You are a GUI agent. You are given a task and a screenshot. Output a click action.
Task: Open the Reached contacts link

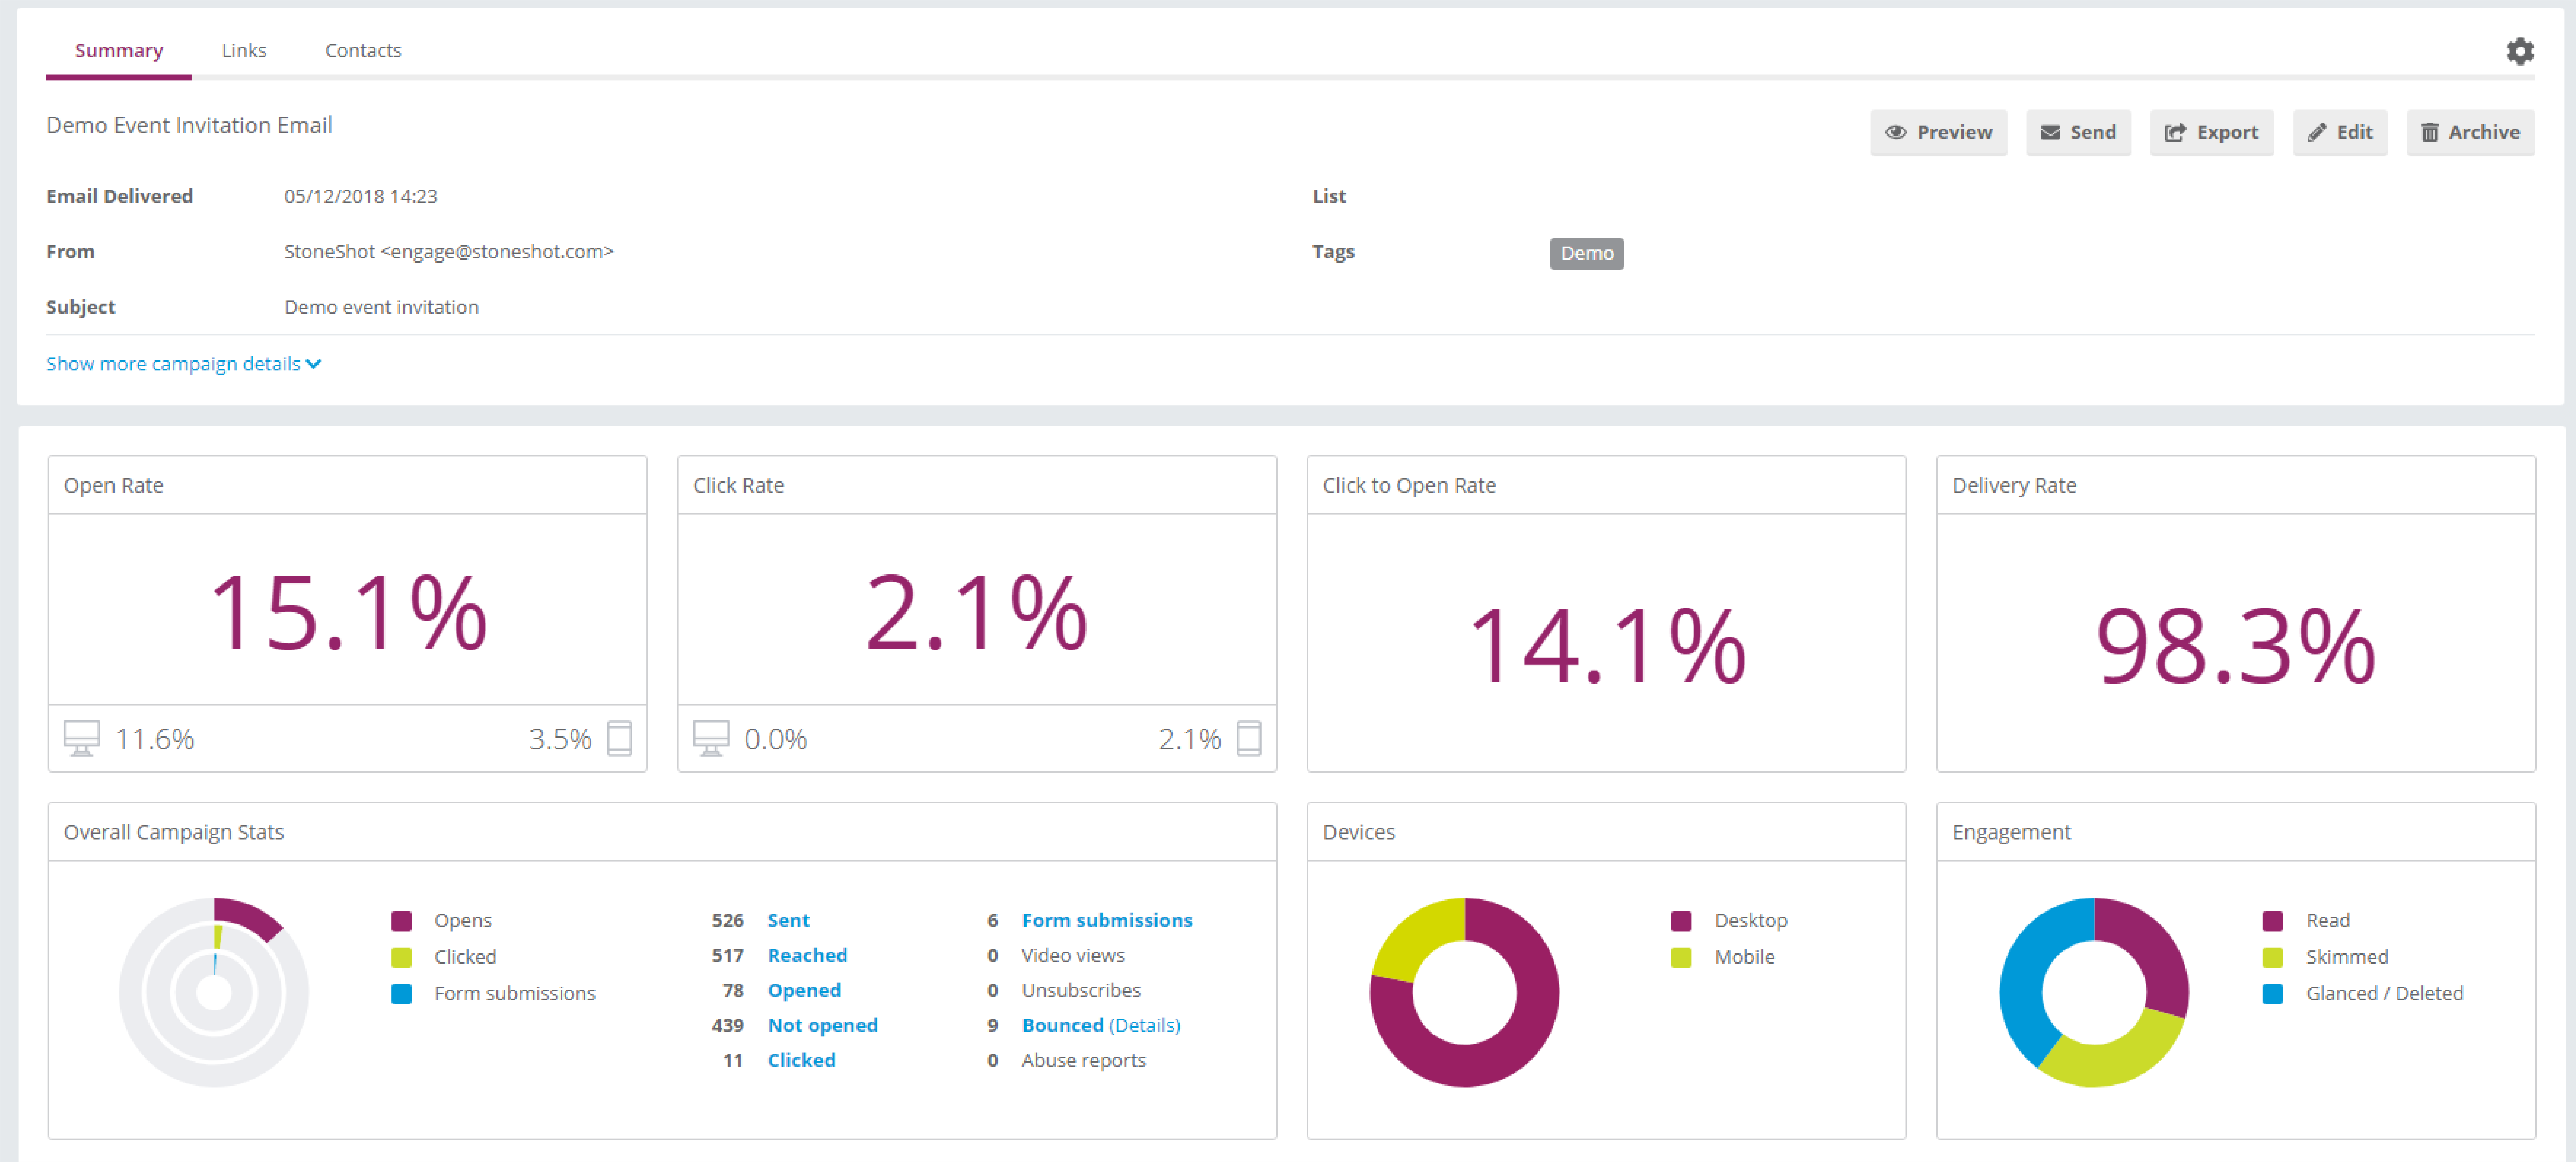pyautogui.click(x=807, y=955)
